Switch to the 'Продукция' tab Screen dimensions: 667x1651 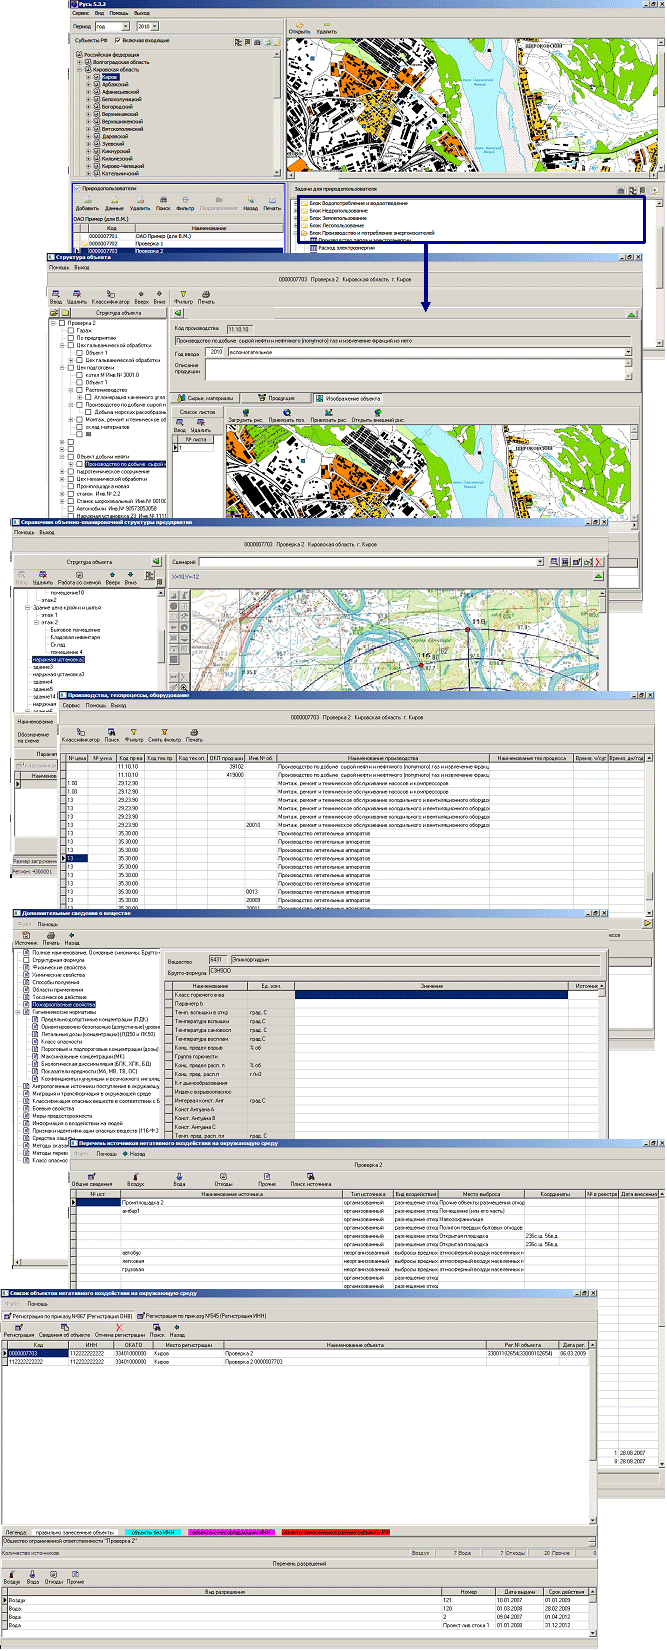(276, 398)
